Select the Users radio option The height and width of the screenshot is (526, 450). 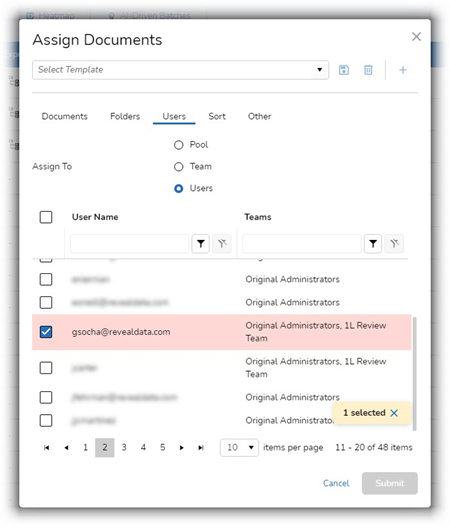click(179, 189)
